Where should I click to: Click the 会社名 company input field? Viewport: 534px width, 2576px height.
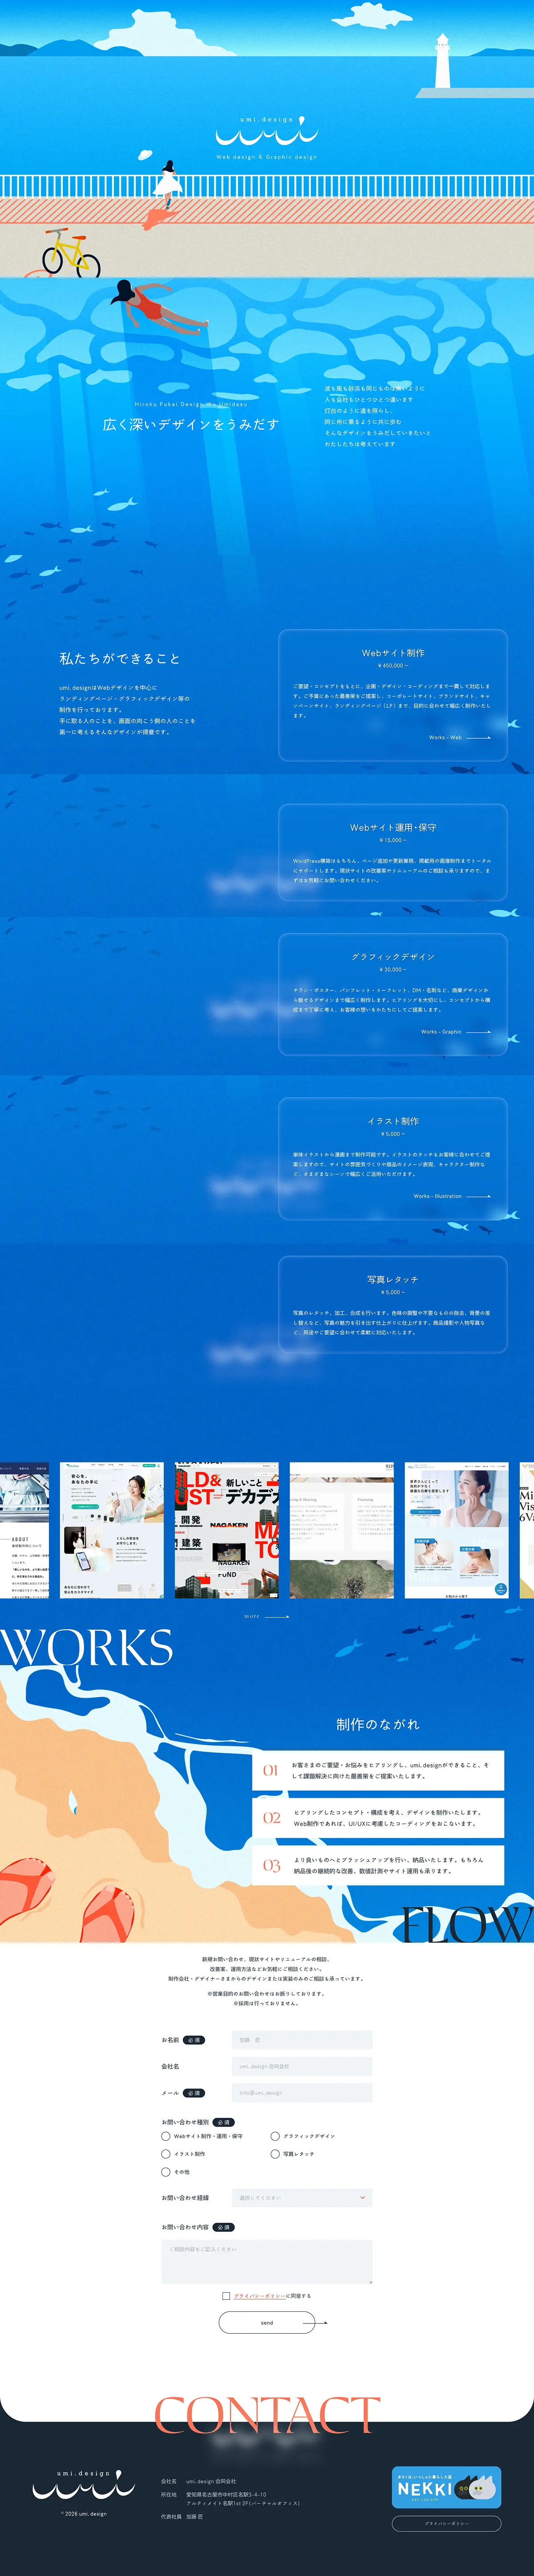point(302,2066)
